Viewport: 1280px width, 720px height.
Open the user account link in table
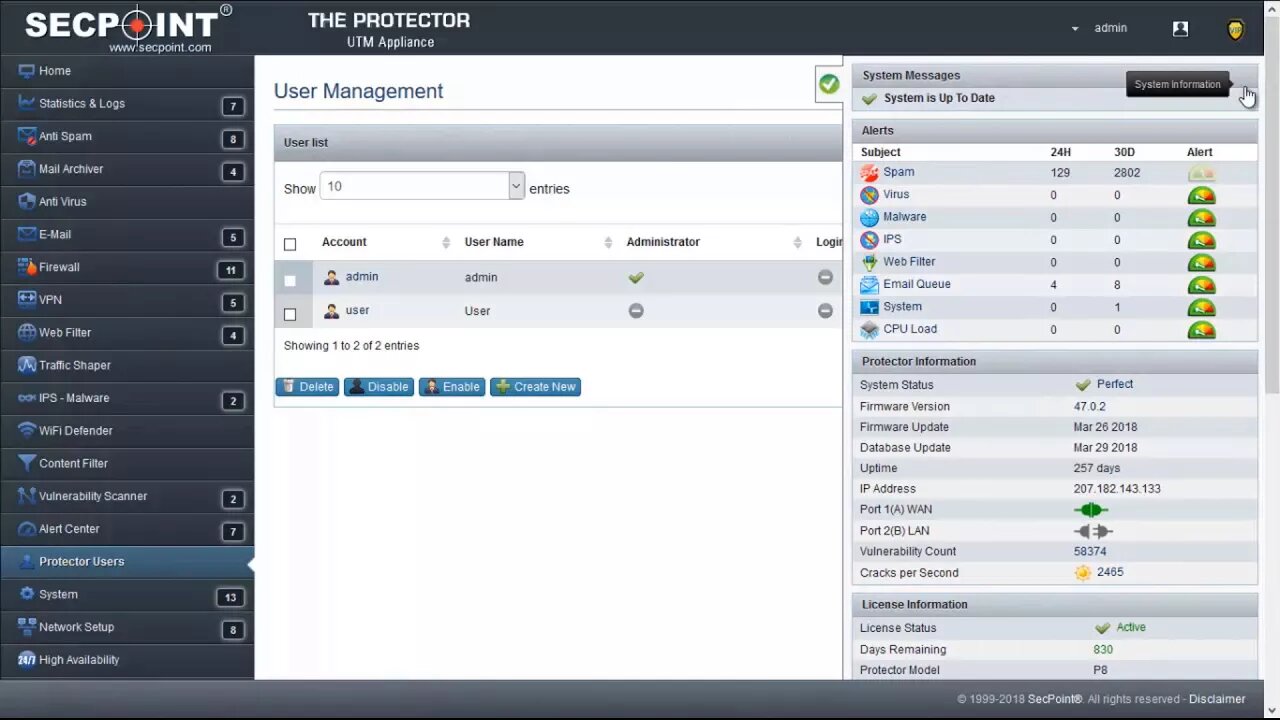point(357,310)
